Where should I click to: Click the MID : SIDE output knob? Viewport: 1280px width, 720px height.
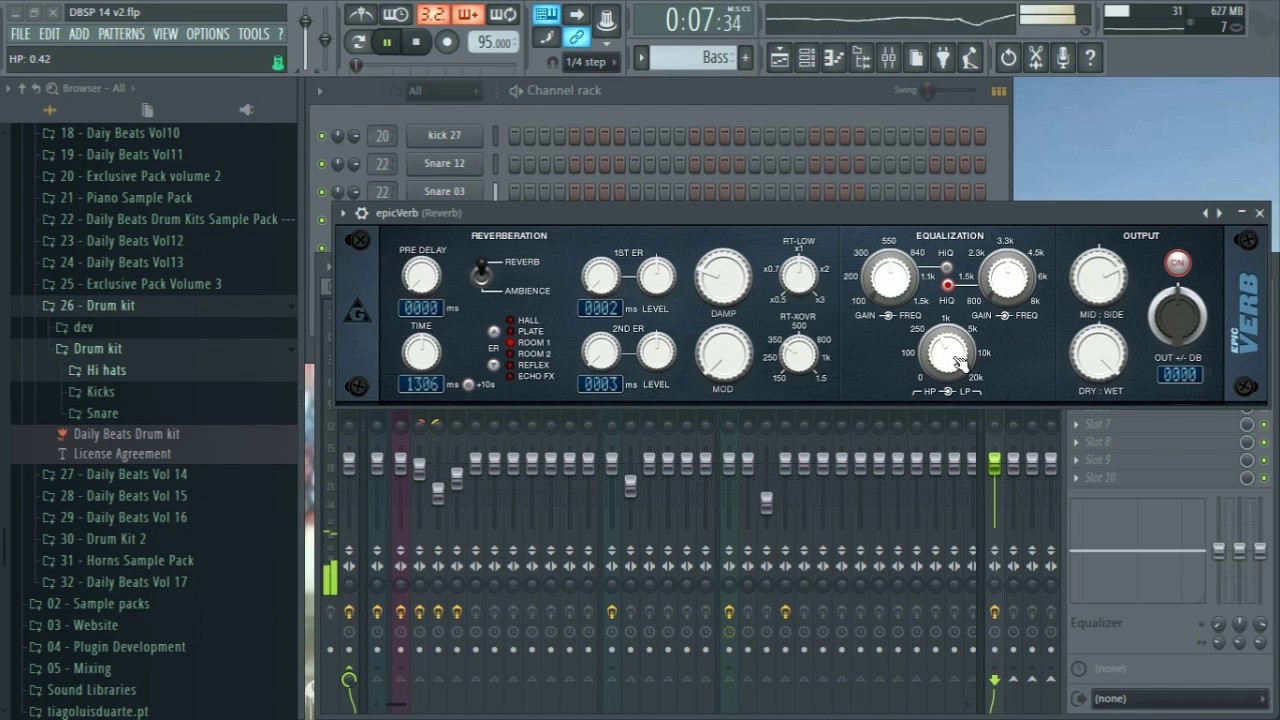[1098, 276]
